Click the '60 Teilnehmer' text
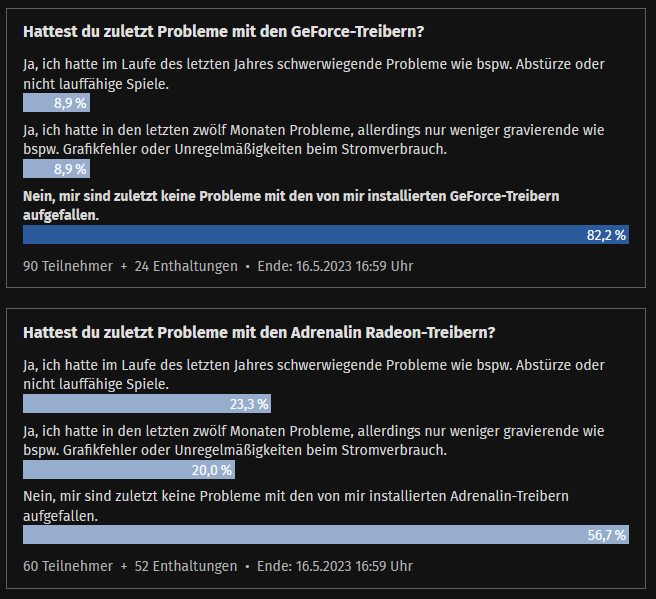This screenshot has width=656, height=599. coord(68,566)
